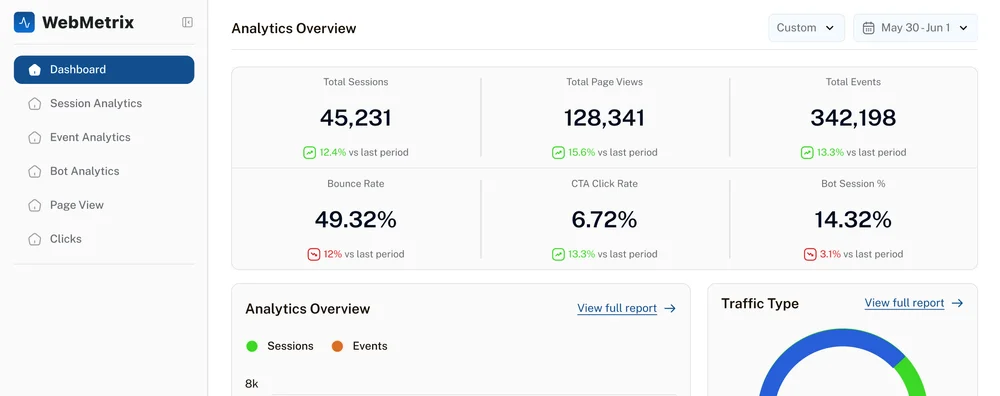
Task: Click the arrow beside Traffic Type View full report
Action: point(957,304)
